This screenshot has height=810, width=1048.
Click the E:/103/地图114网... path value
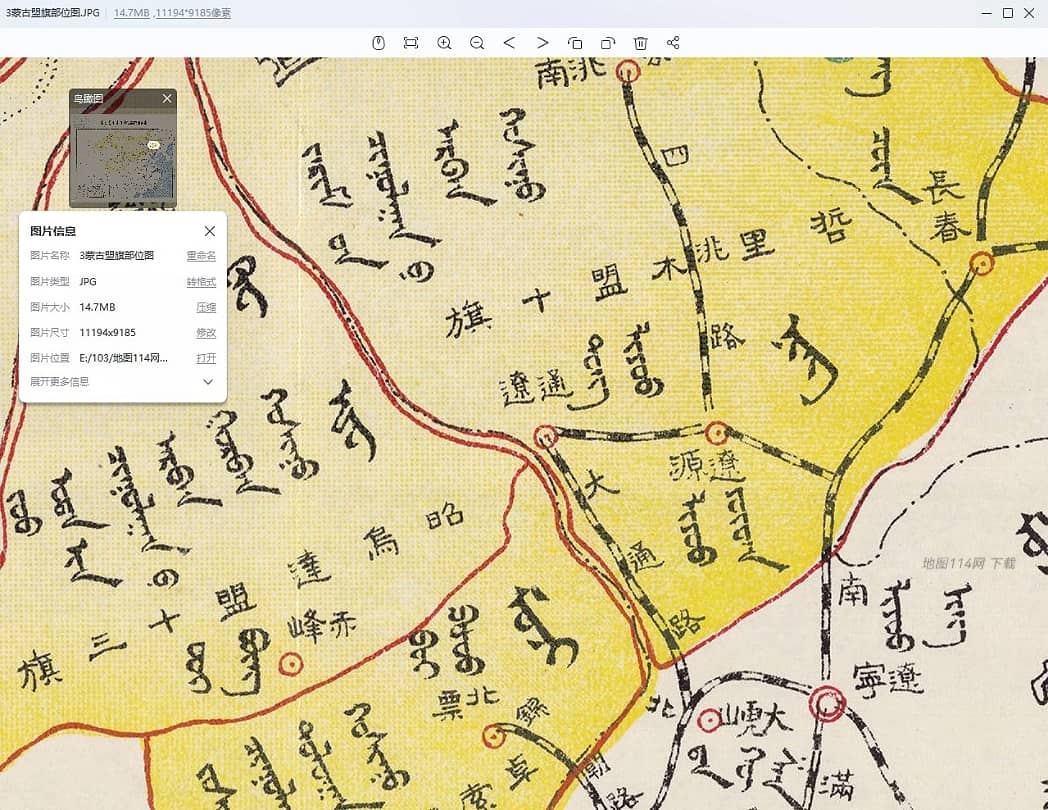pos(123,358)
